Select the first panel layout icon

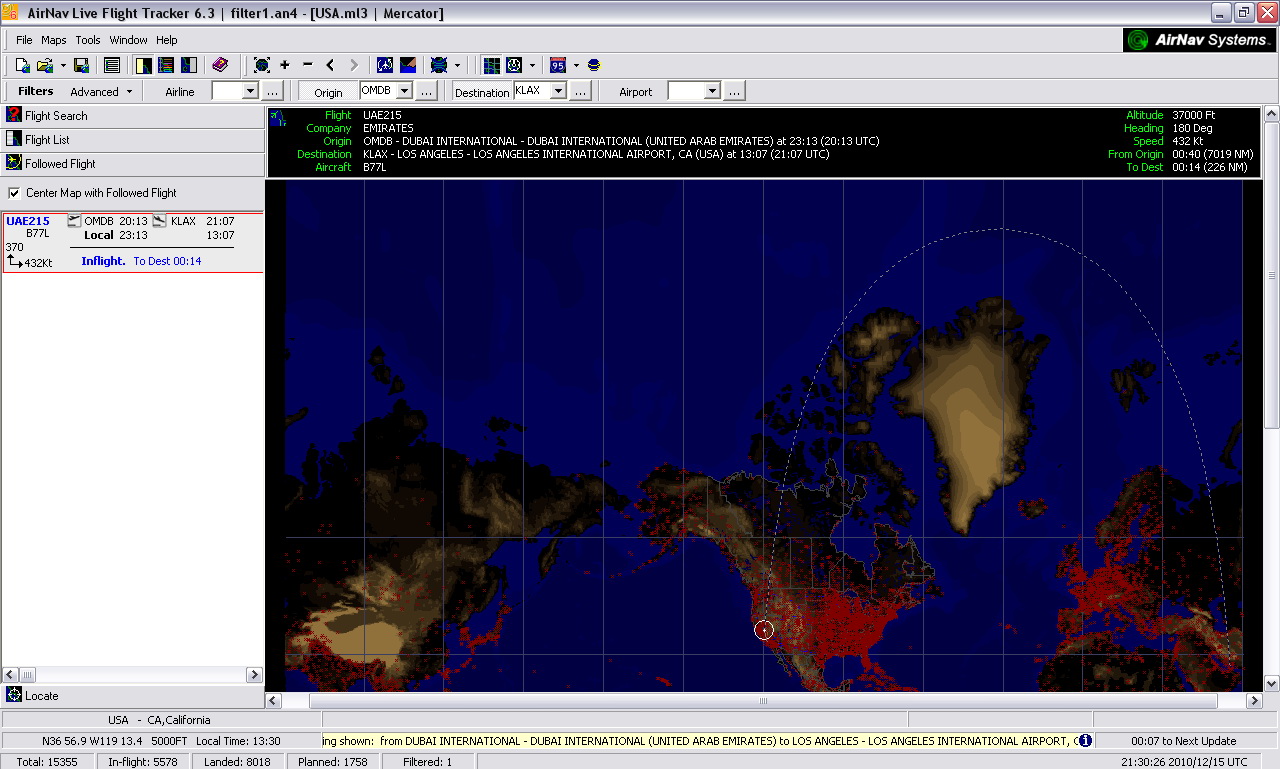click(x=143, y=65)
